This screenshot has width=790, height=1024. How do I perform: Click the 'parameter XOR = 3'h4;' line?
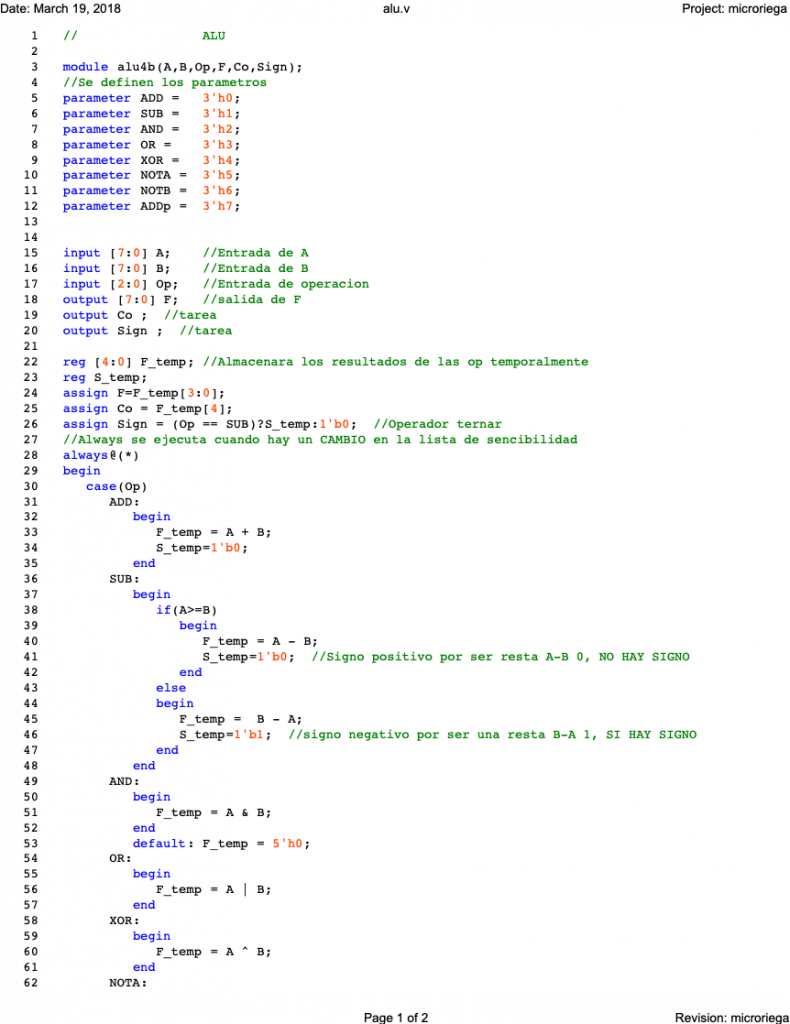point(151,161)
